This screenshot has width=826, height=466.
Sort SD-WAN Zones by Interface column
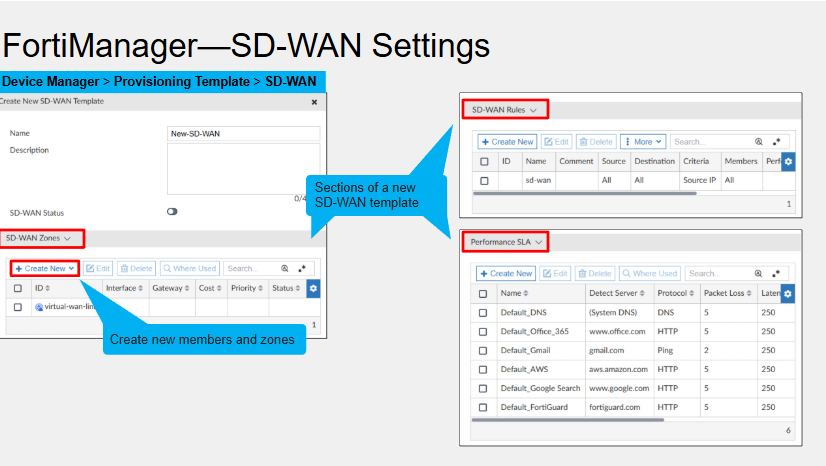click(x=124, y=289)
